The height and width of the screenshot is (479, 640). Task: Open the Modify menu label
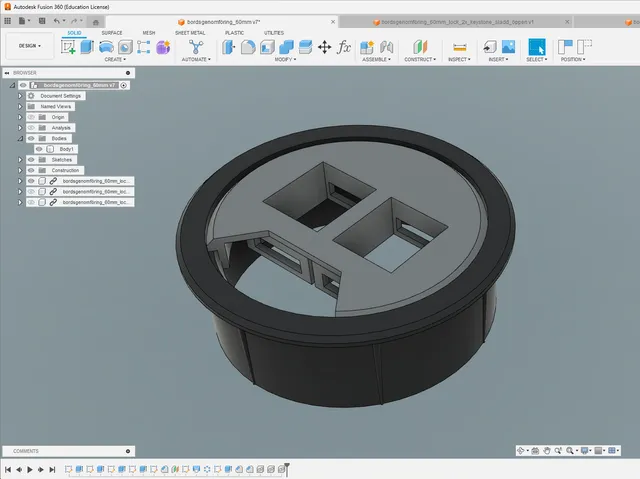coord(285,59)
